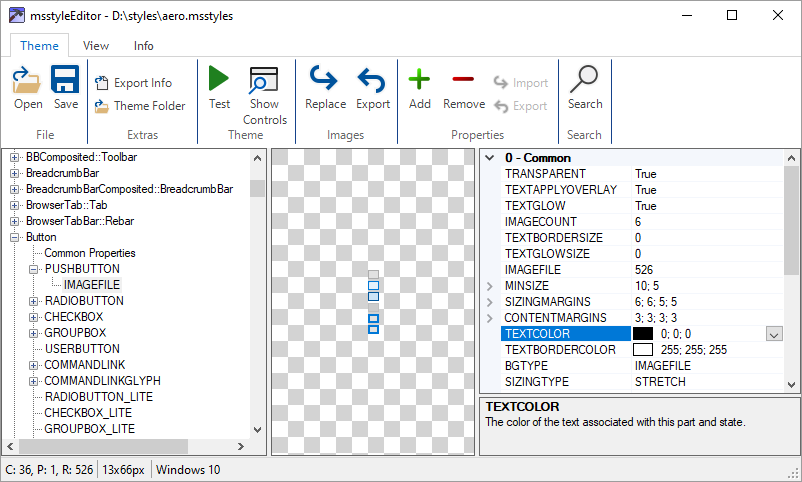Open the View ribbon tab

tap(96, 46)
